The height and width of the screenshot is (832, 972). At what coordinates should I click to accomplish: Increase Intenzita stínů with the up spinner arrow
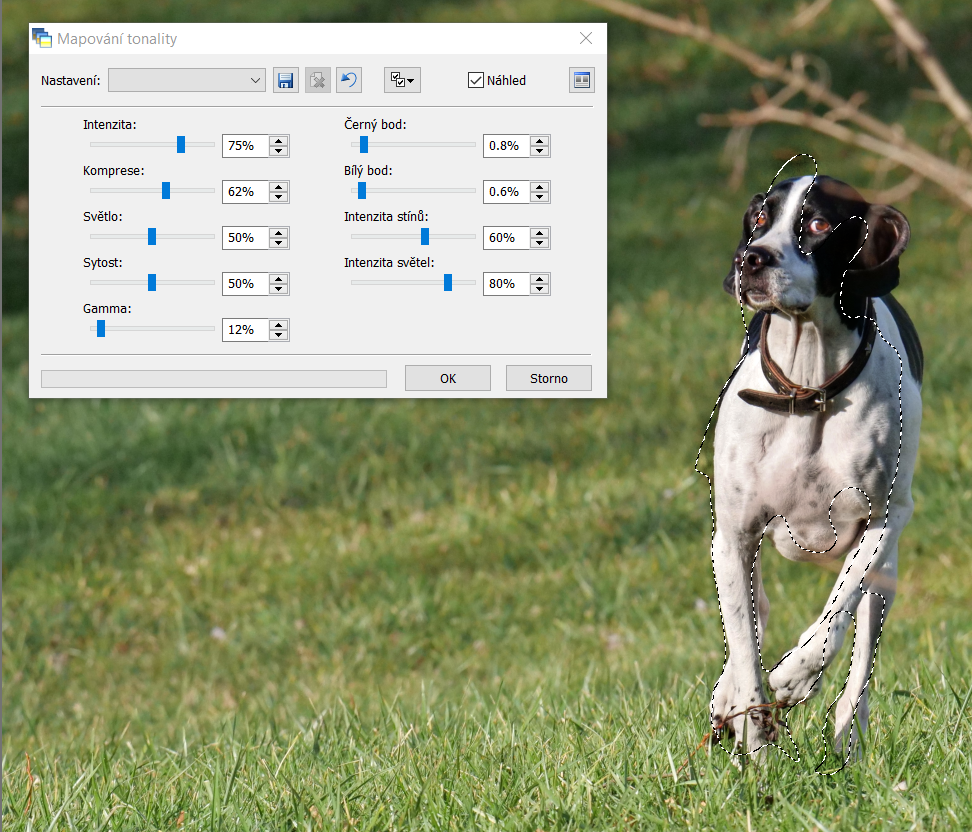540,232
